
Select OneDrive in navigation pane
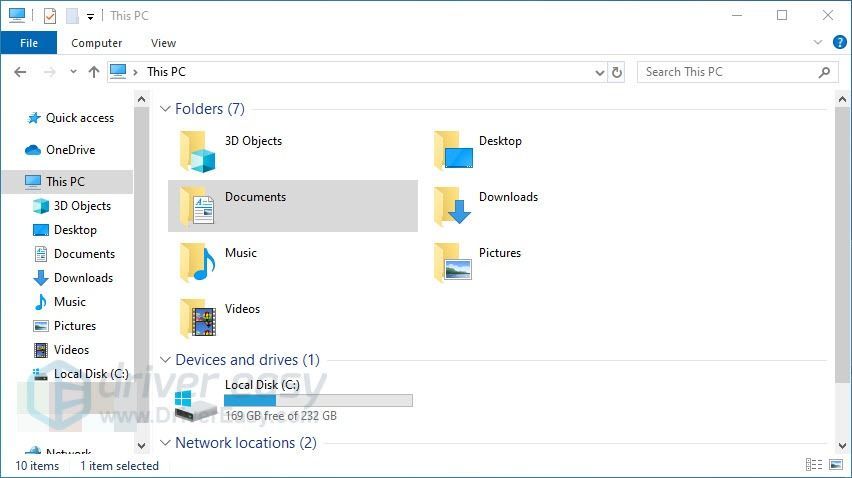(70, 150)
